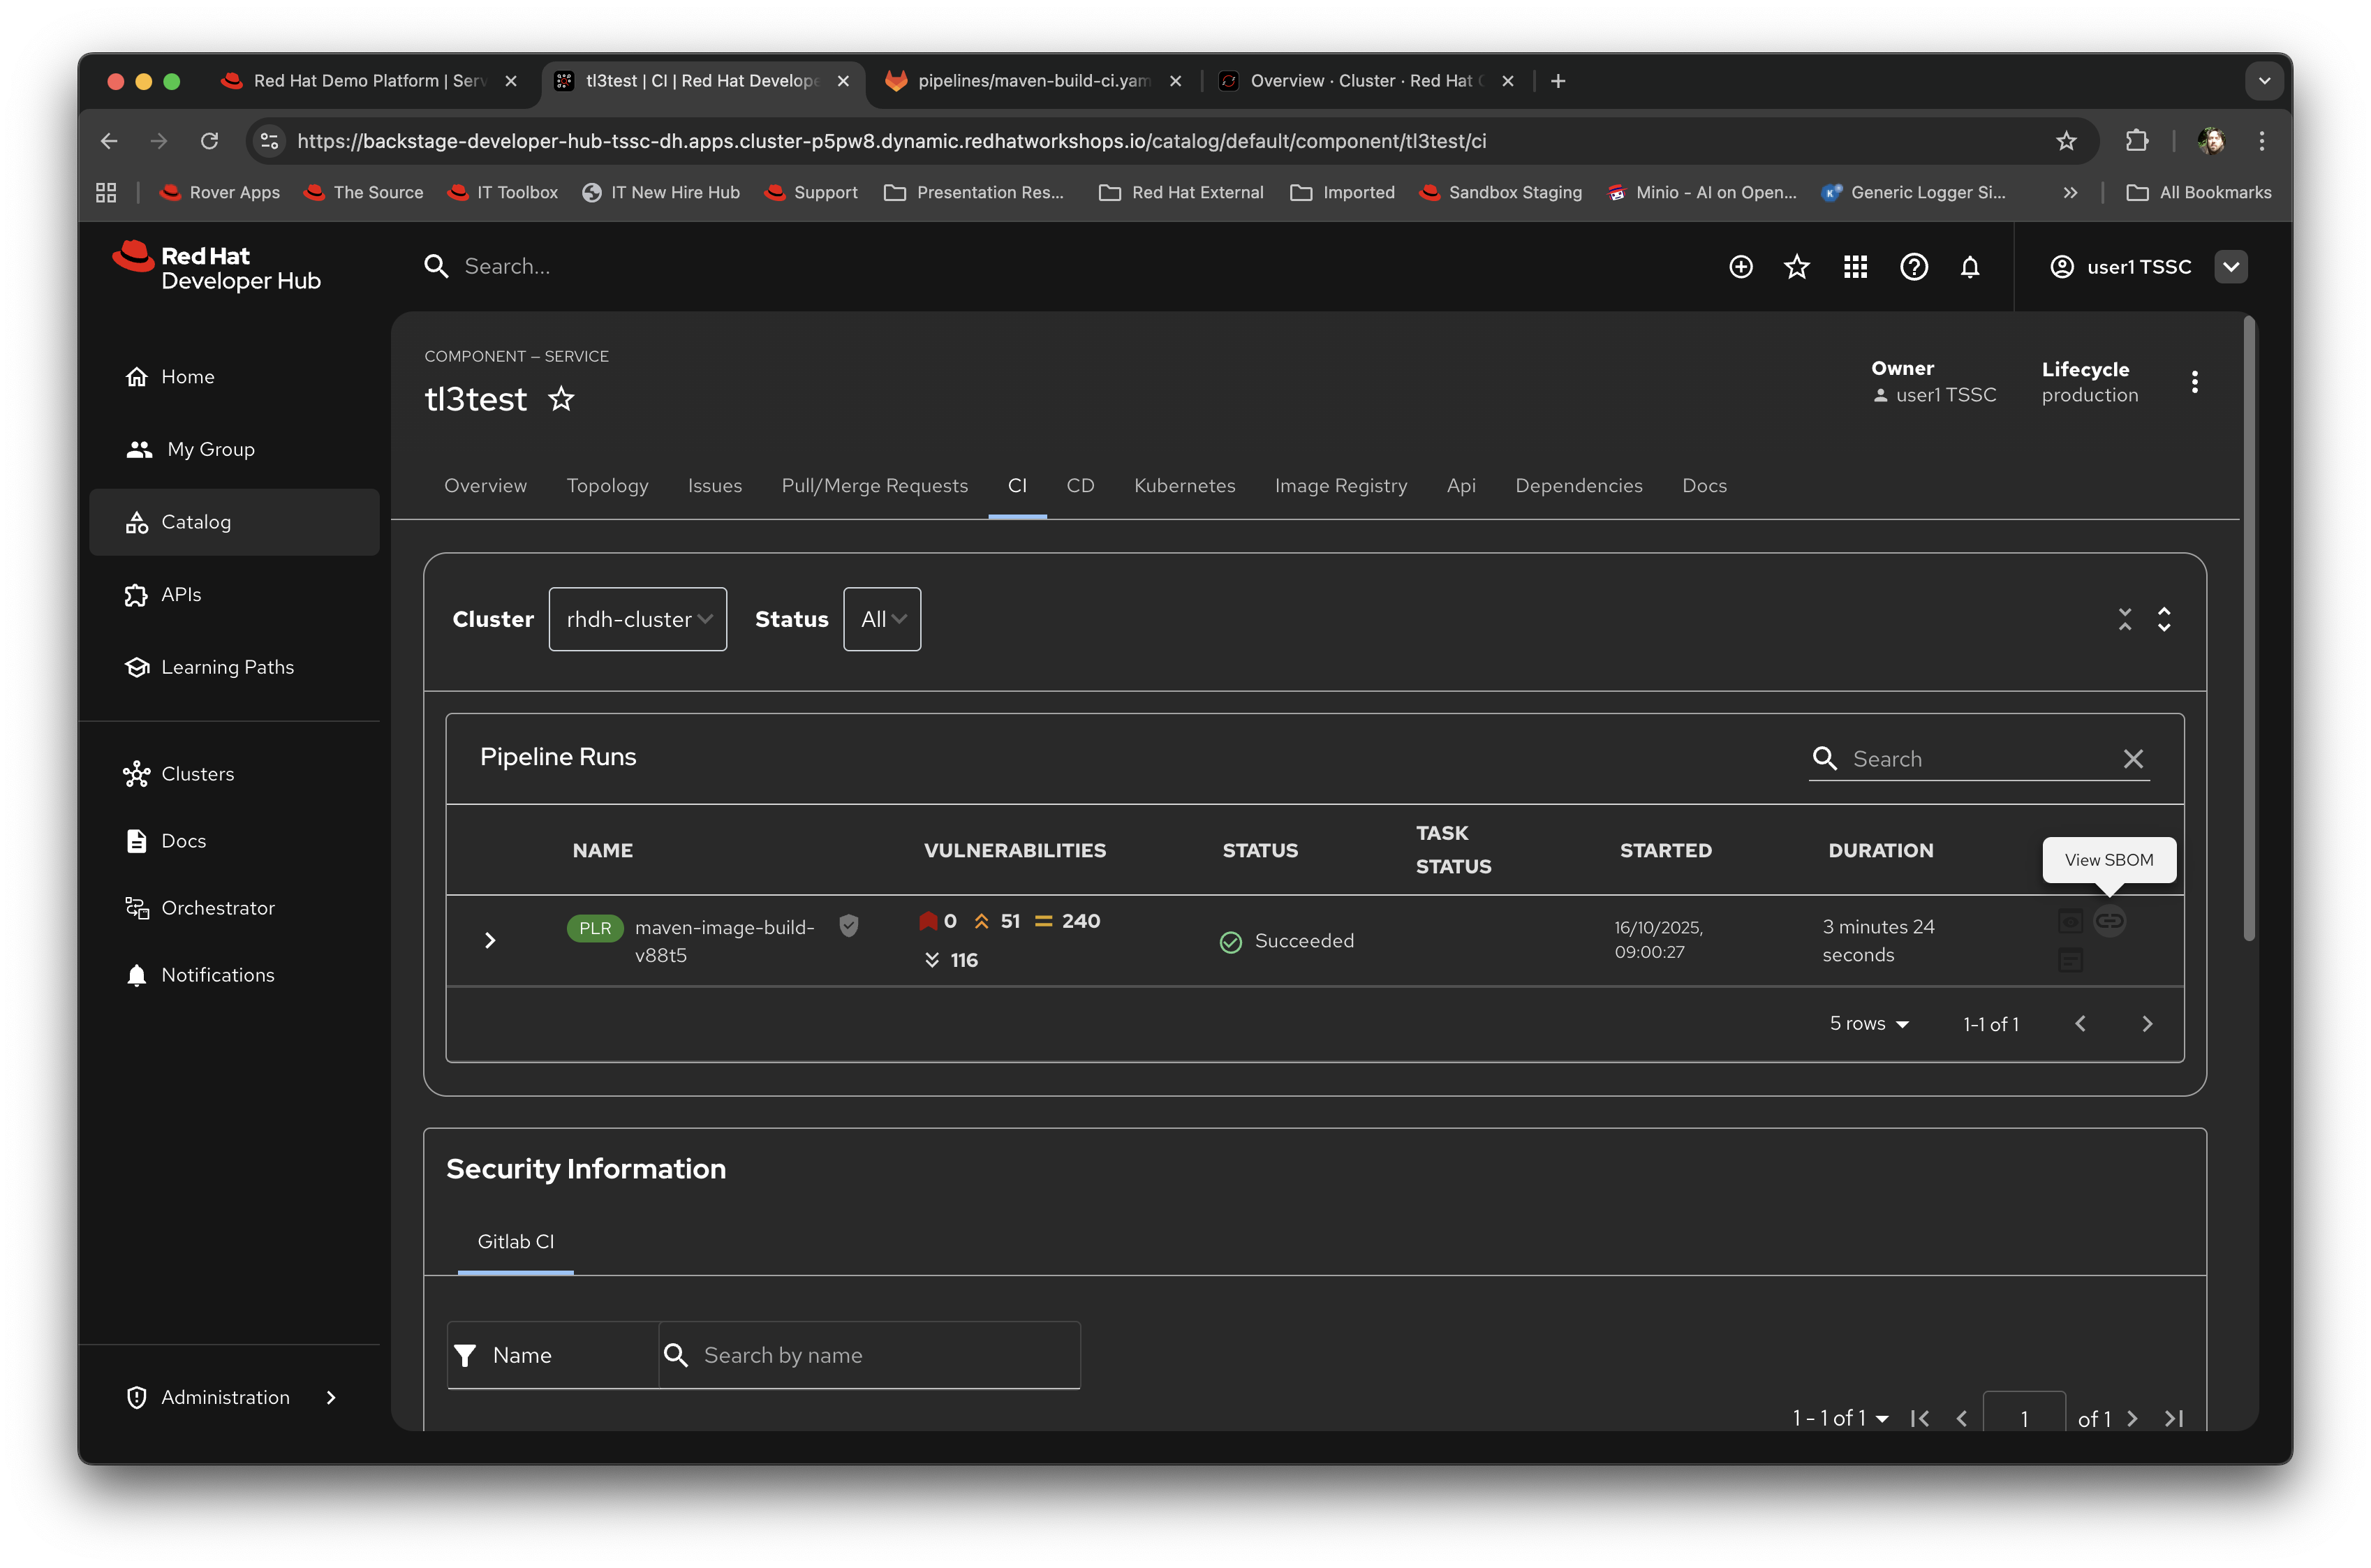
Task: Open logs icon for the pipeline run
Action: (2071, 960)
